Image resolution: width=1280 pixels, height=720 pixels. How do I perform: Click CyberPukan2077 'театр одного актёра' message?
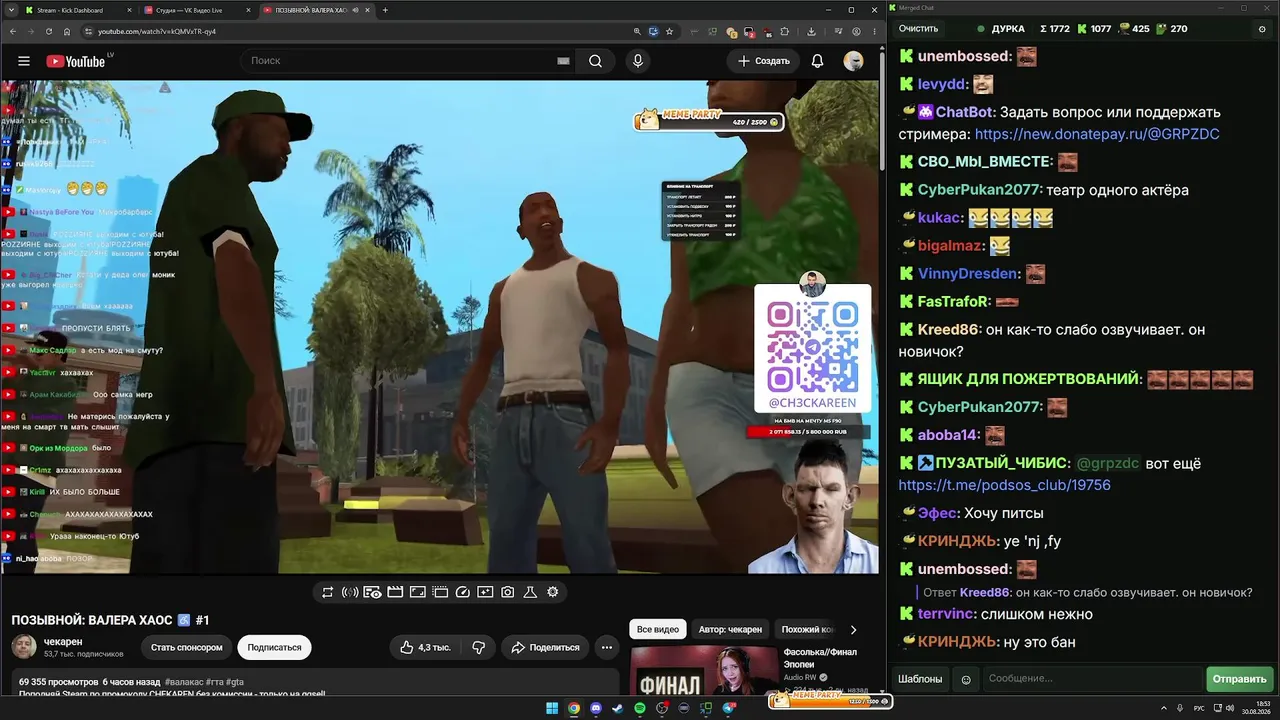click(x=1118, y=190)
